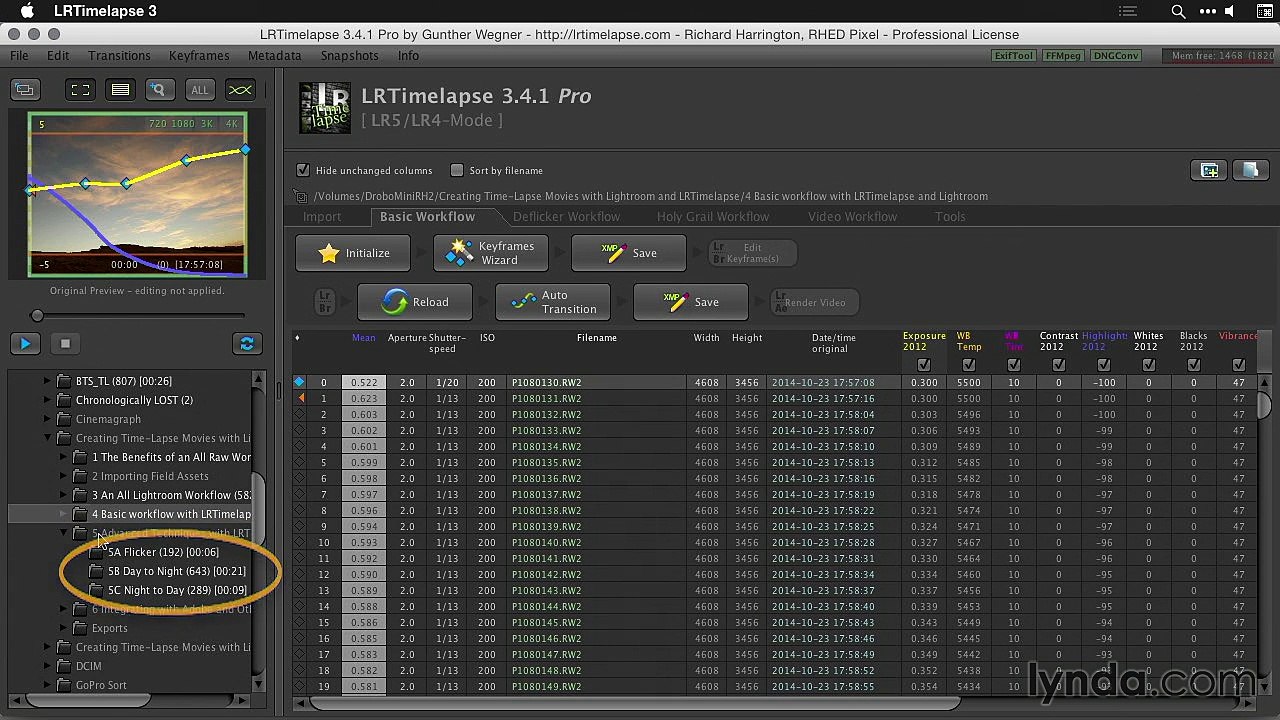
Task: Expand the BTS_TL (807) folder
Action: pos(47,381)
